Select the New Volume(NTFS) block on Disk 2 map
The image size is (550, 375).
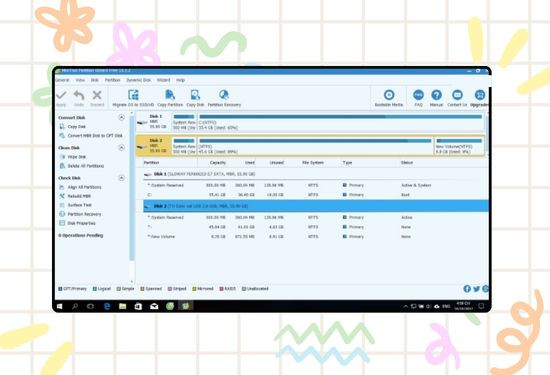459,146
